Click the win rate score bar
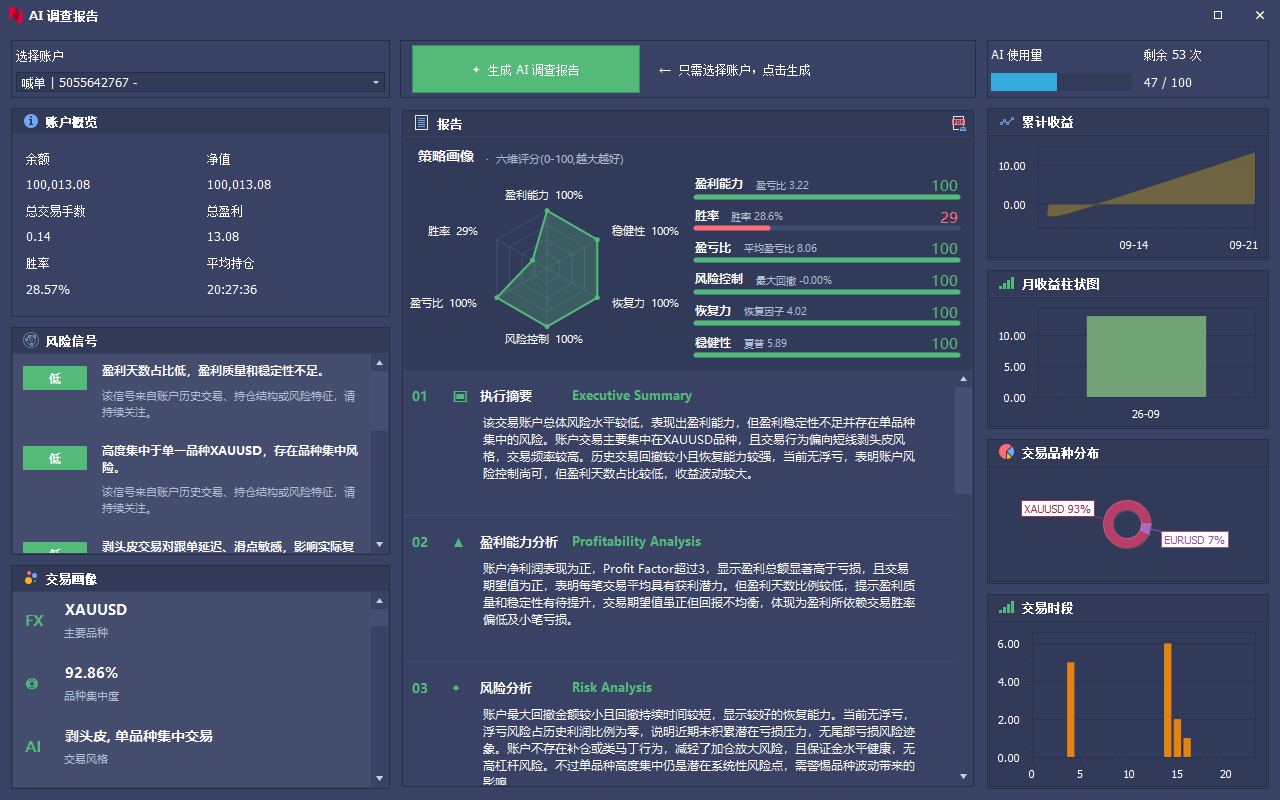This screenshot has width=1280, height=800. click(827, 228)
